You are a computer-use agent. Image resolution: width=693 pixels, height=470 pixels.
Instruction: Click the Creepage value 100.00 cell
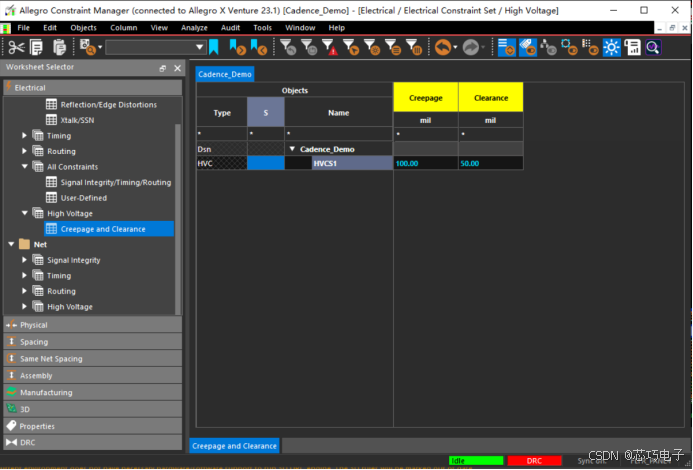(x=426, y=163)
